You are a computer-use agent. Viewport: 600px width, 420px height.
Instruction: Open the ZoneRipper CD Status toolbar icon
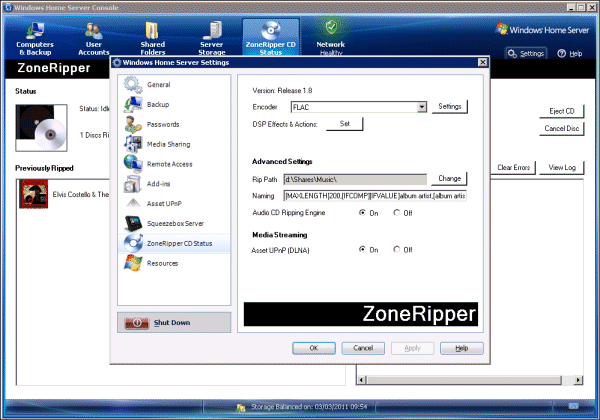[x=271, y=31]
